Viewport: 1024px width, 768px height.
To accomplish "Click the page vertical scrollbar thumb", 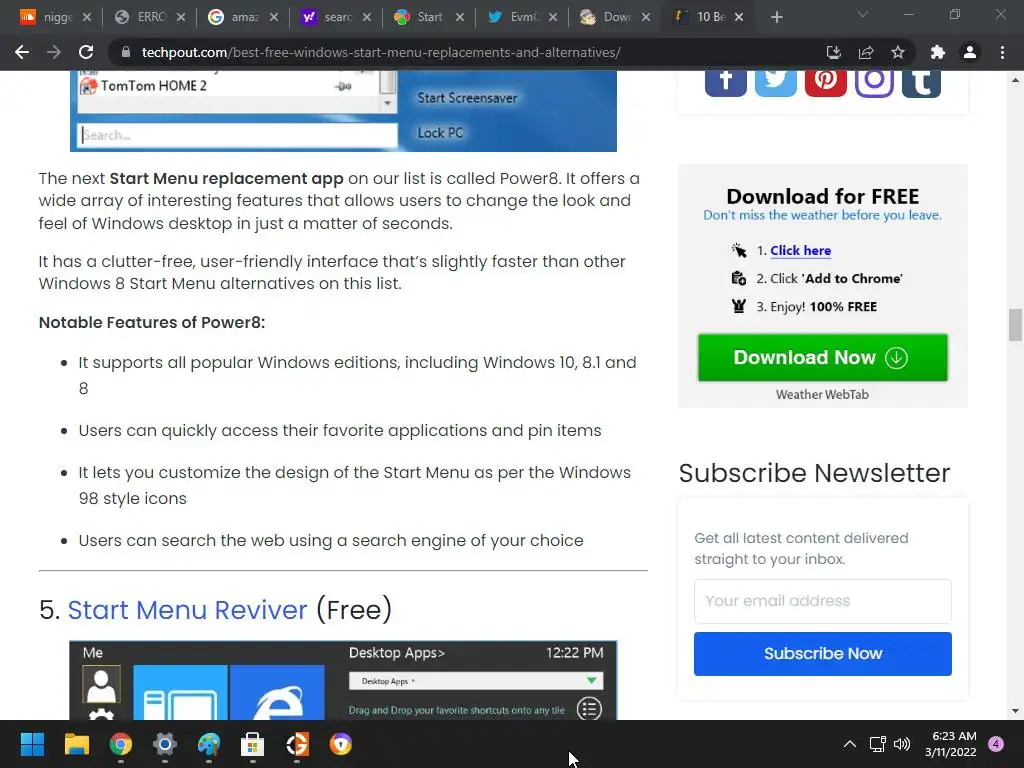I will tap(1015, 325).
